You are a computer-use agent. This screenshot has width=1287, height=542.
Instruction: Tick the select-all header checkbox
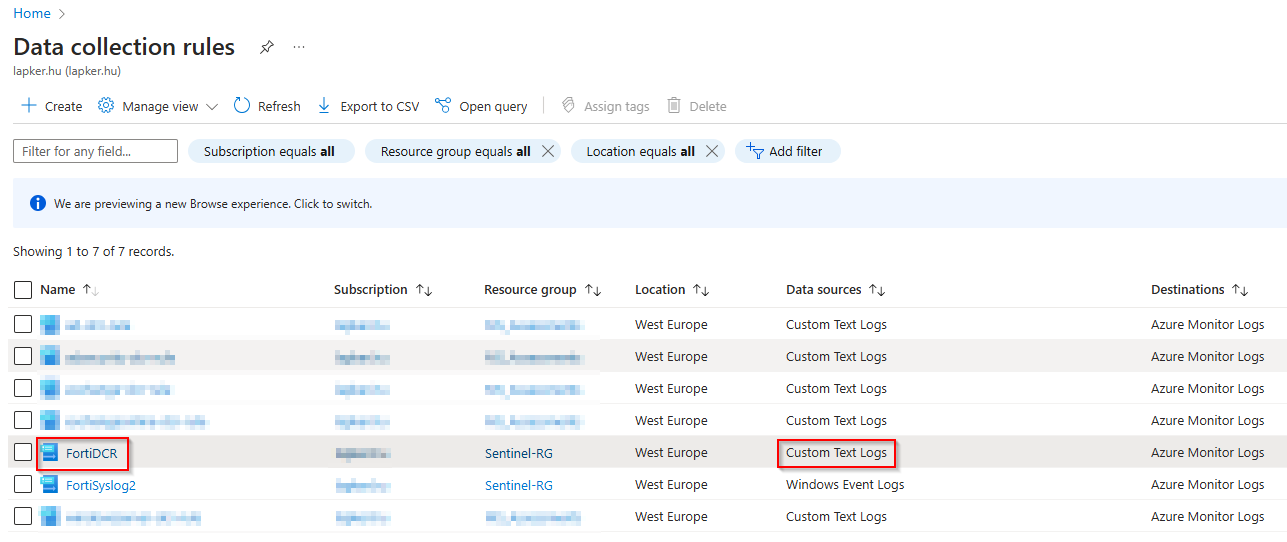23,290
